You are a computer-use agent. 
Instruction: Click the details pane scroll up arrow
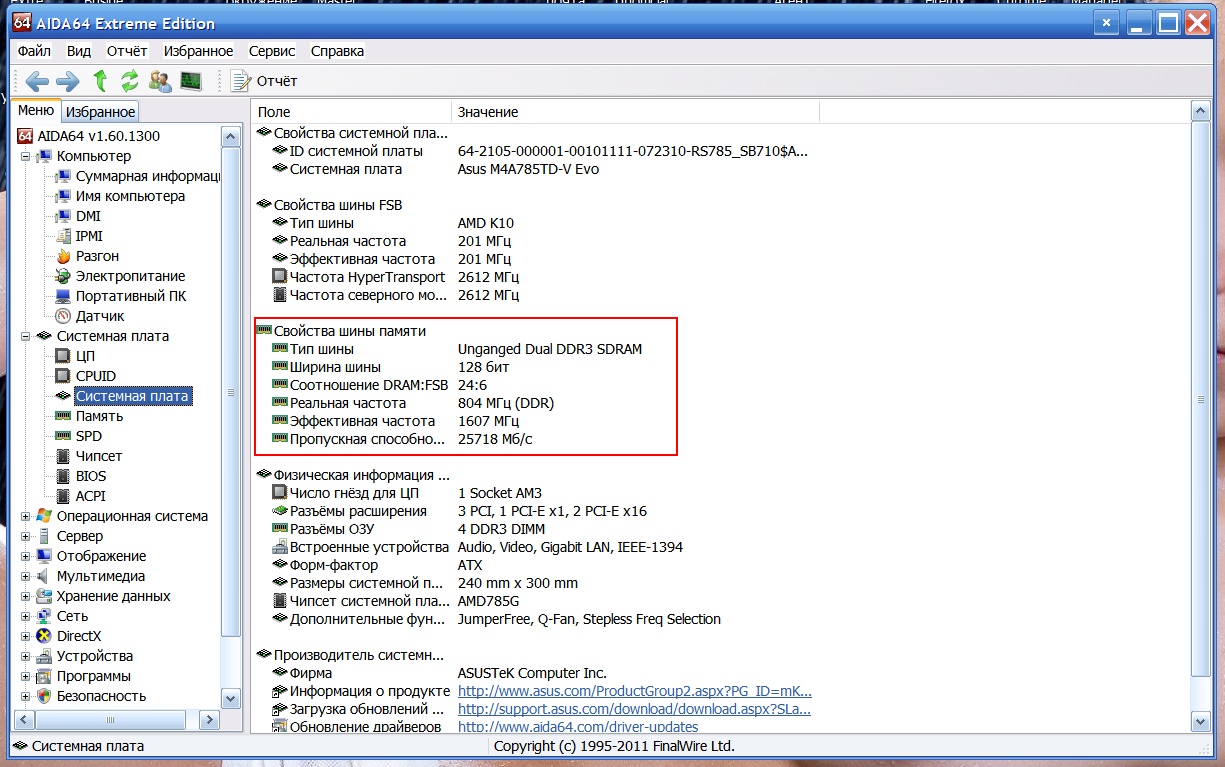click(1201, 112)
